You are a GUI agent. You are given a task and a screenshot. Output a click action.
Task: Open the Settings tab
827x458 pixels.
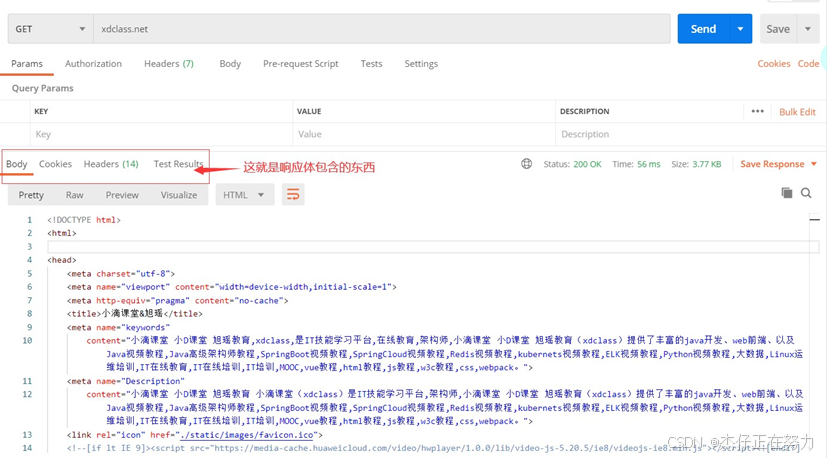coord(421,64)
